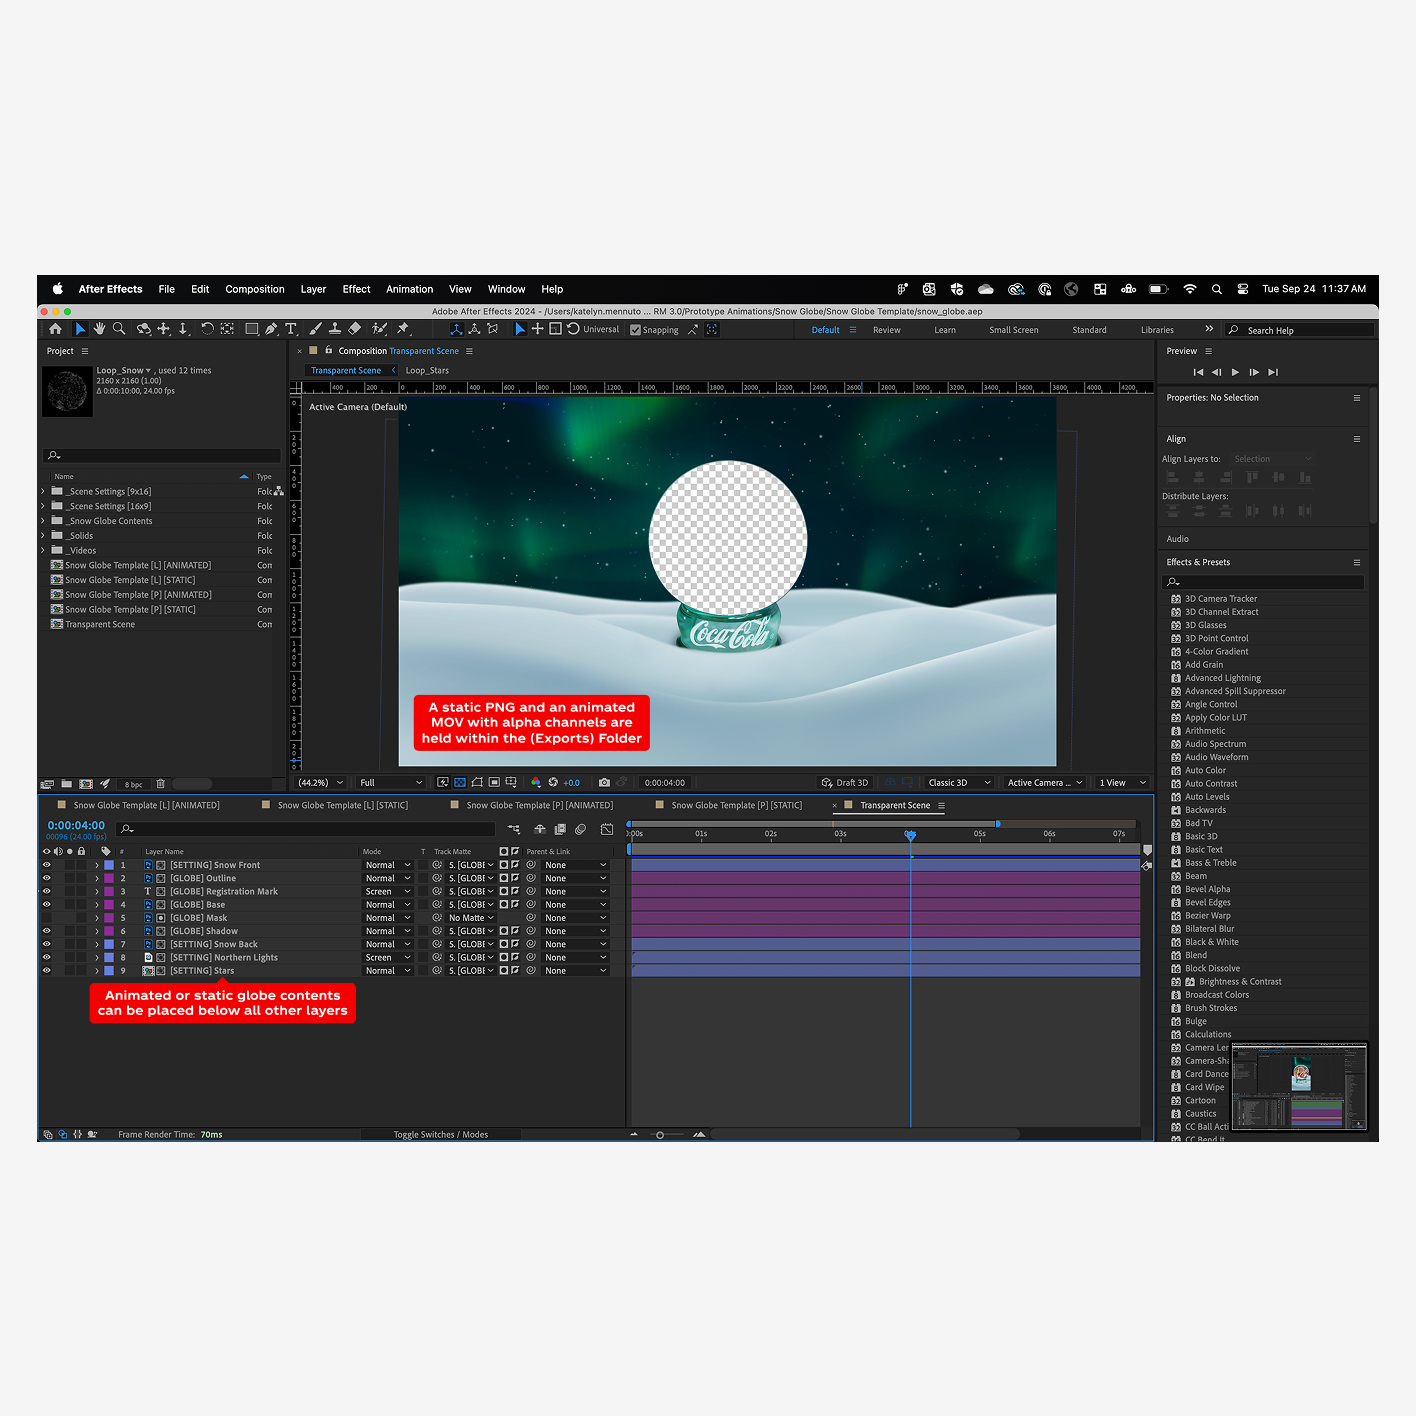The width and height of the screenshot is (1416, 1416).
Task: Open the 1 View layout dropdown
Action: [1122, 783]
